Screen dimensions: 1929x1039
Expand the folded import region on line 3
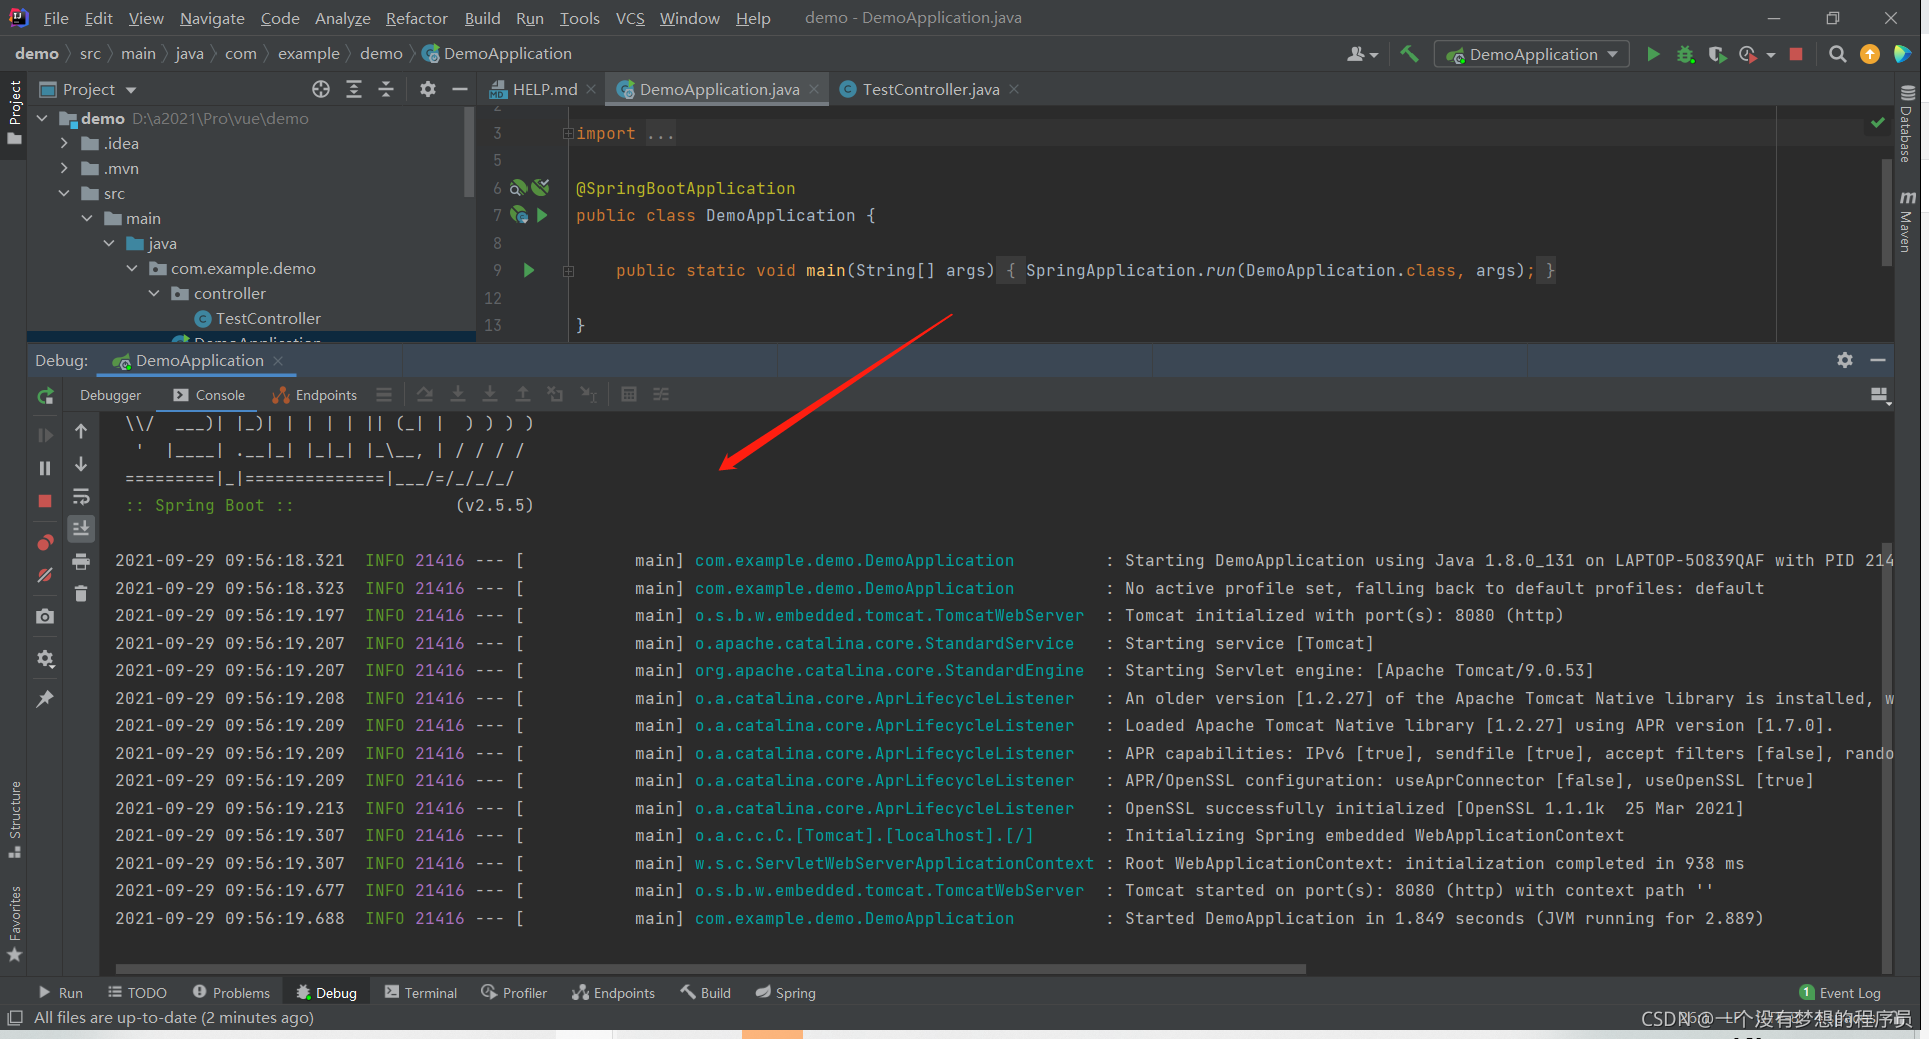click(x=568, y=133)
